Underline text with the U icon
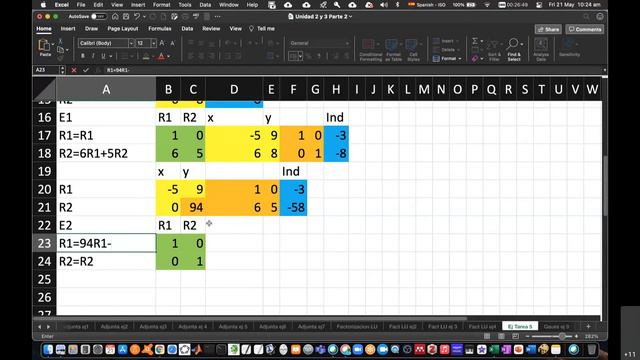The width and height of the screenshot is (640, 360). pyautogui.click(x=103, y=56)
